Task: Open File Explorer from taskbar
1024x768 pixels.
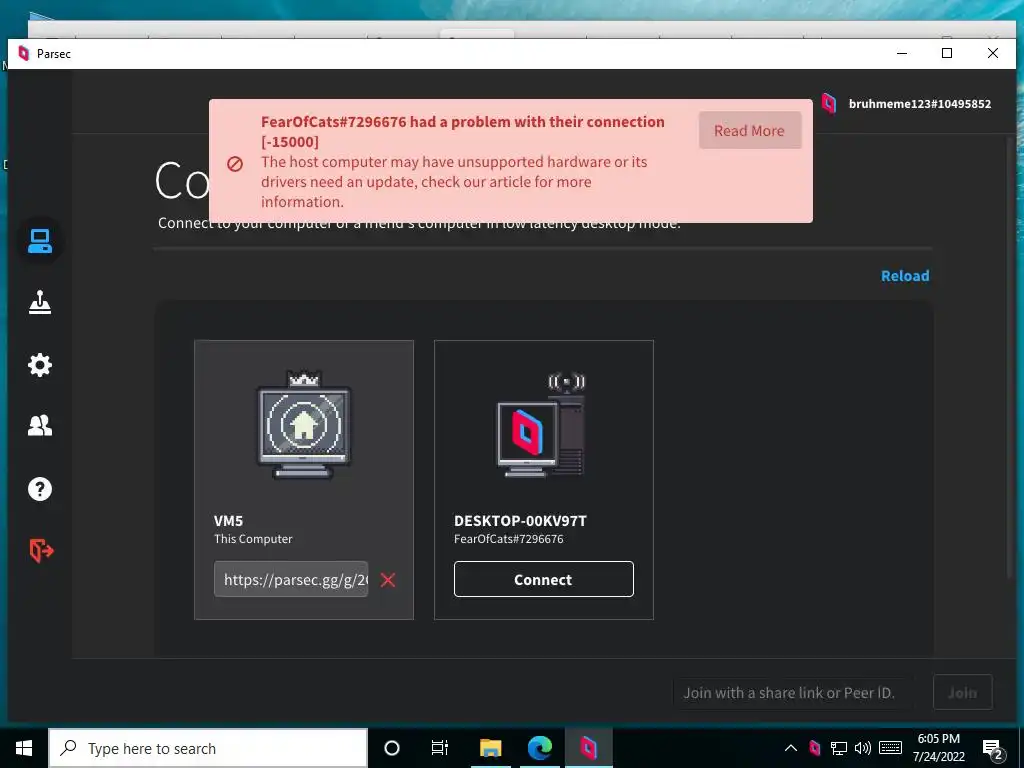Action: [490, 748]
